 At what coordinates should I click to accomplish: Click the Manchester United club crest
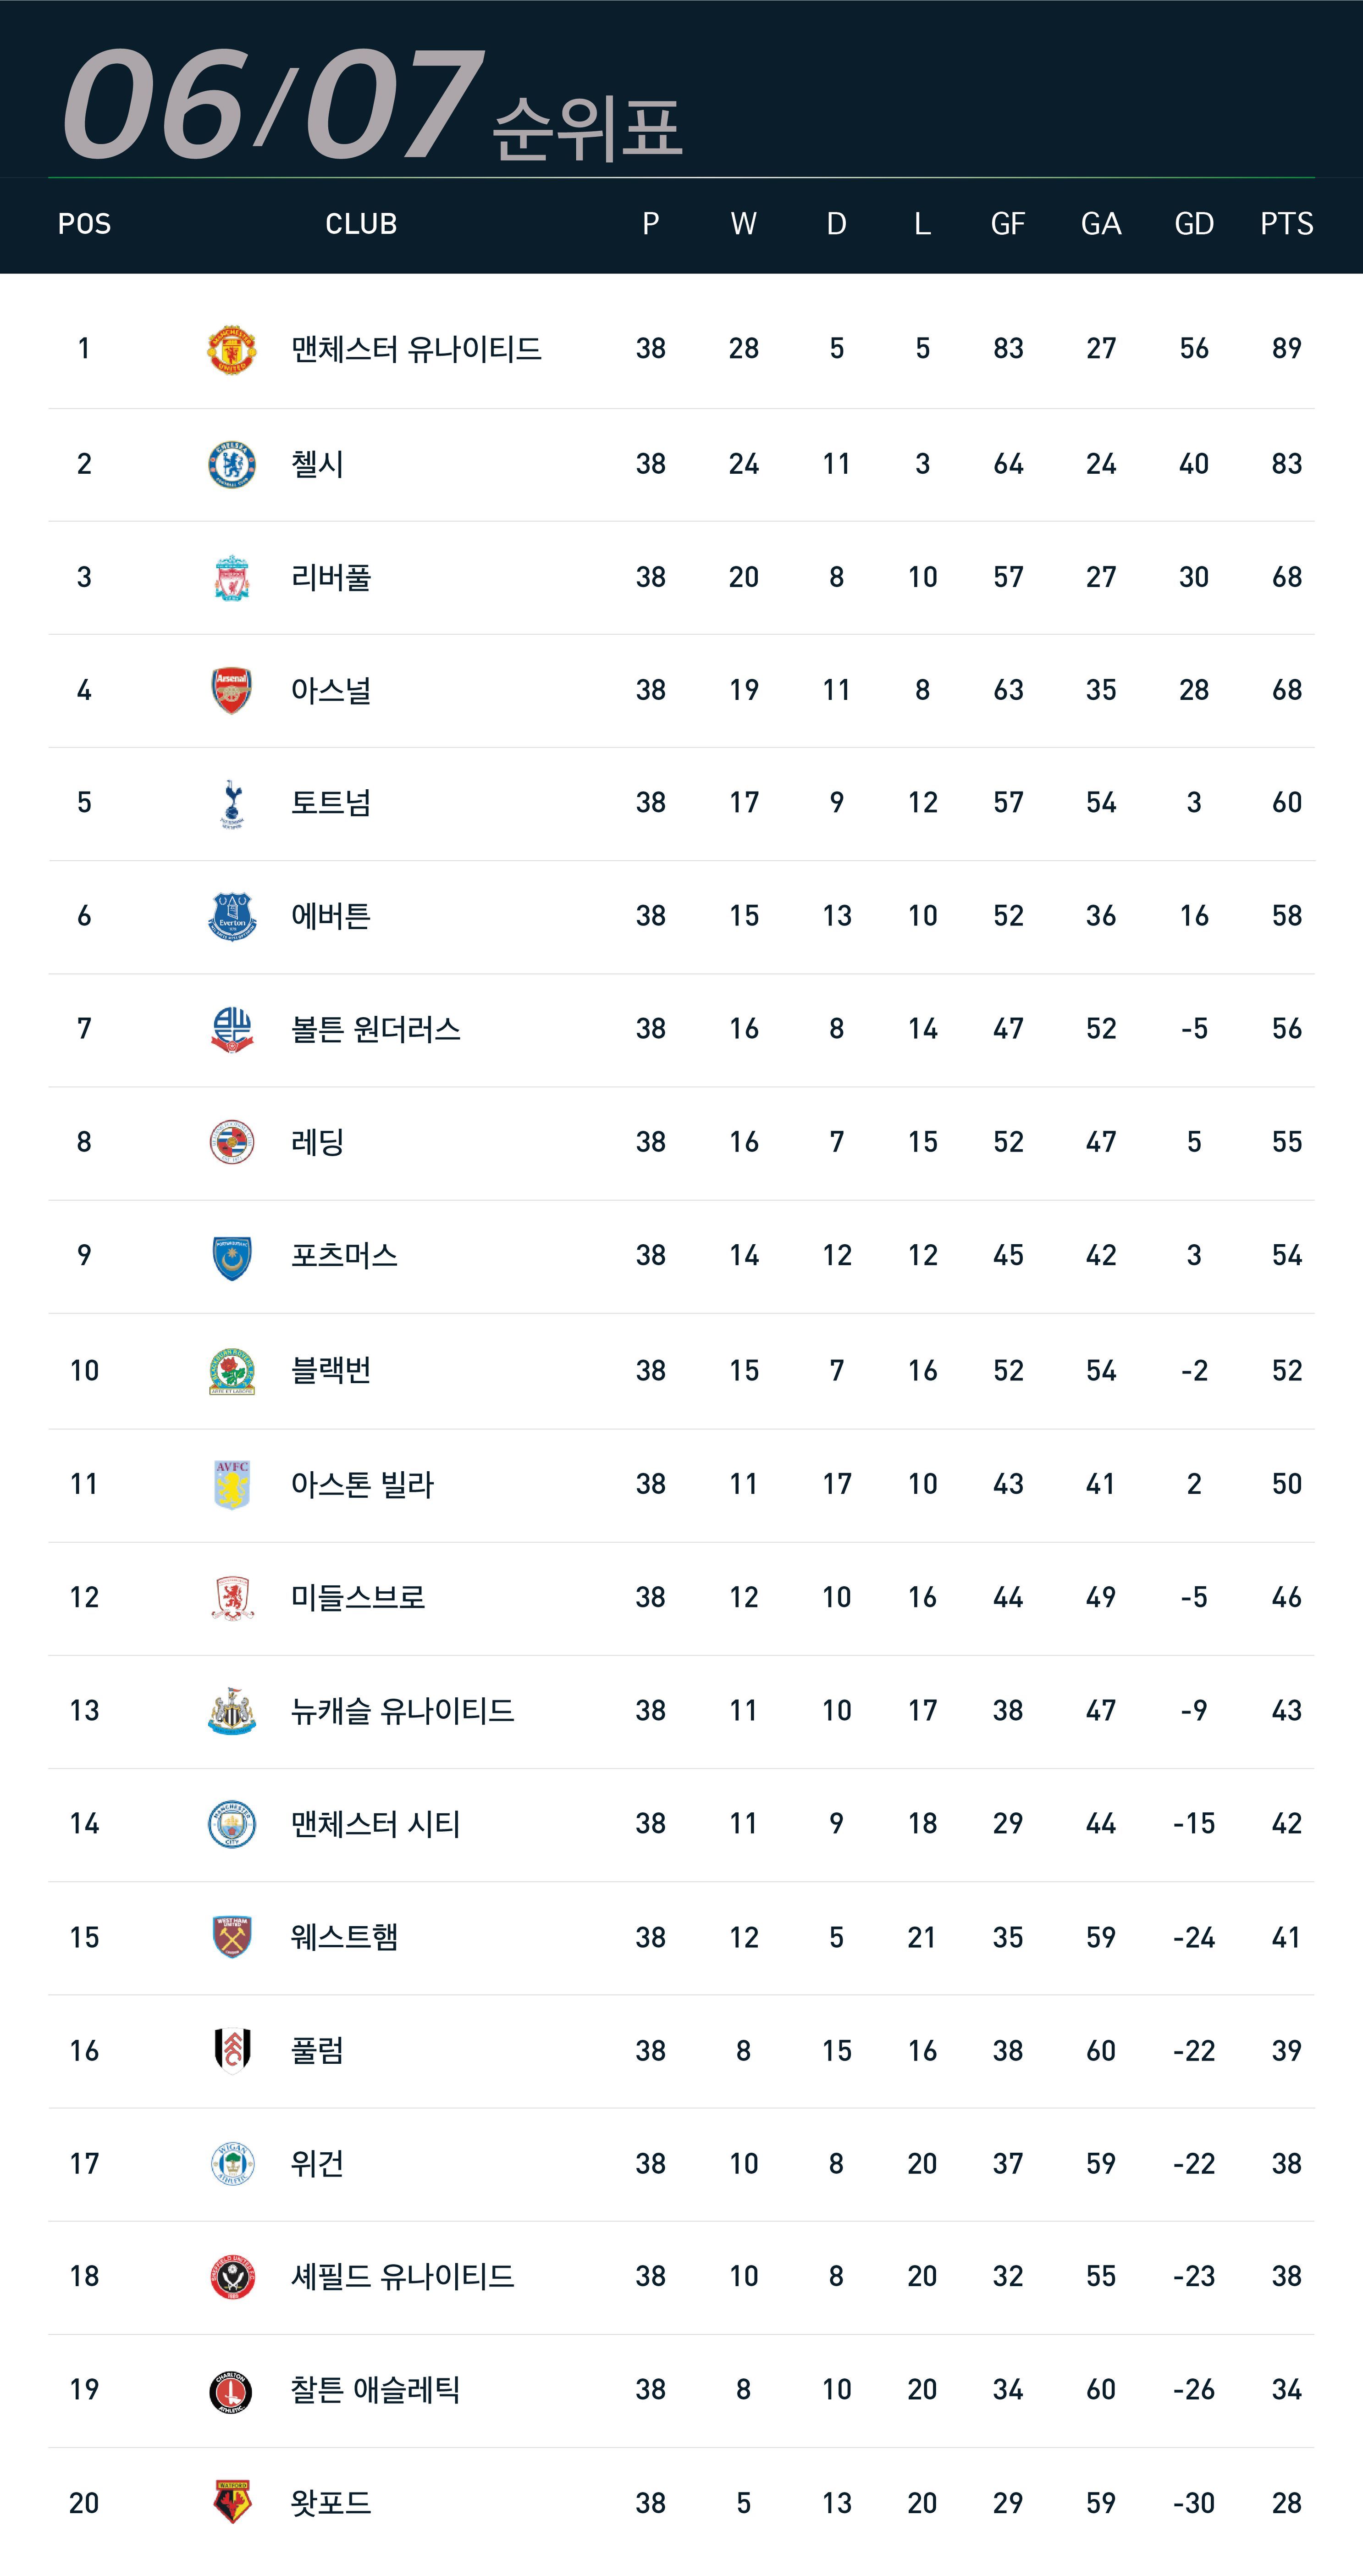[x=232, y=349]
